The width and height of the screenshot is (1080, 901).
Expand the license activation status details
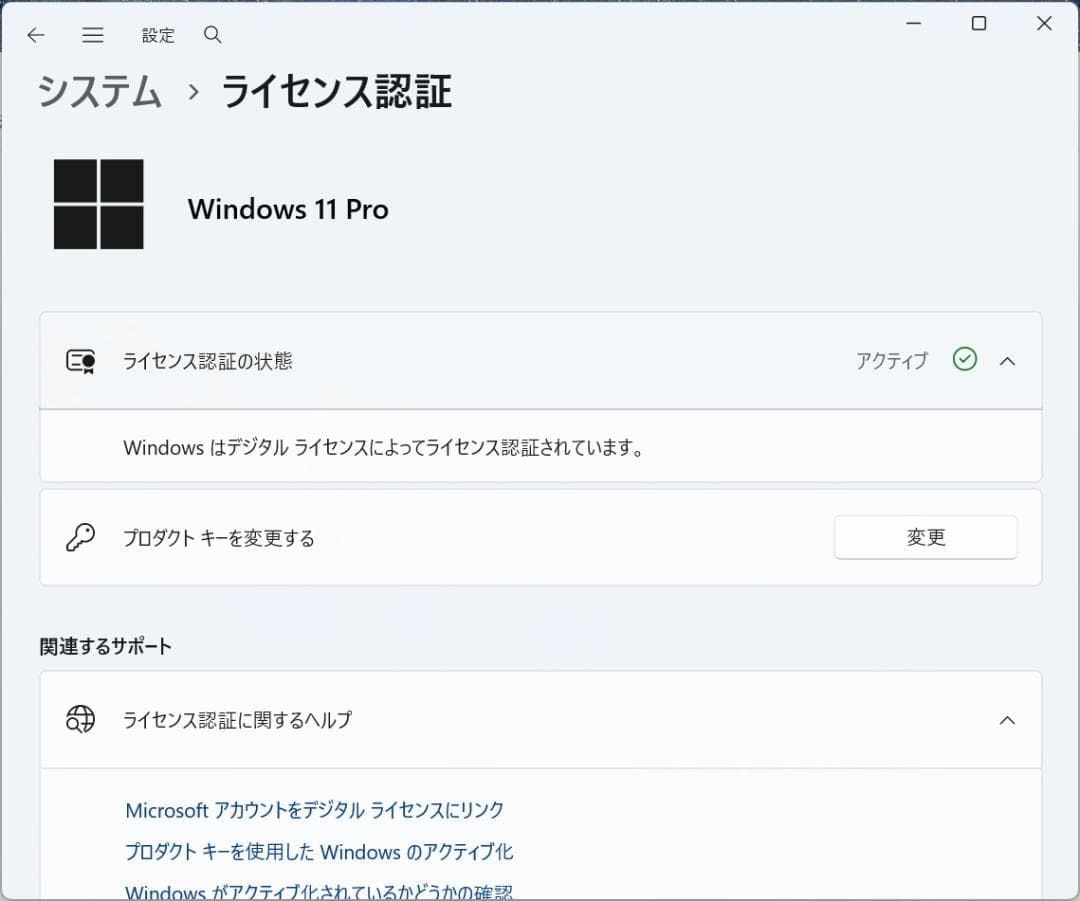point(1008,361)
